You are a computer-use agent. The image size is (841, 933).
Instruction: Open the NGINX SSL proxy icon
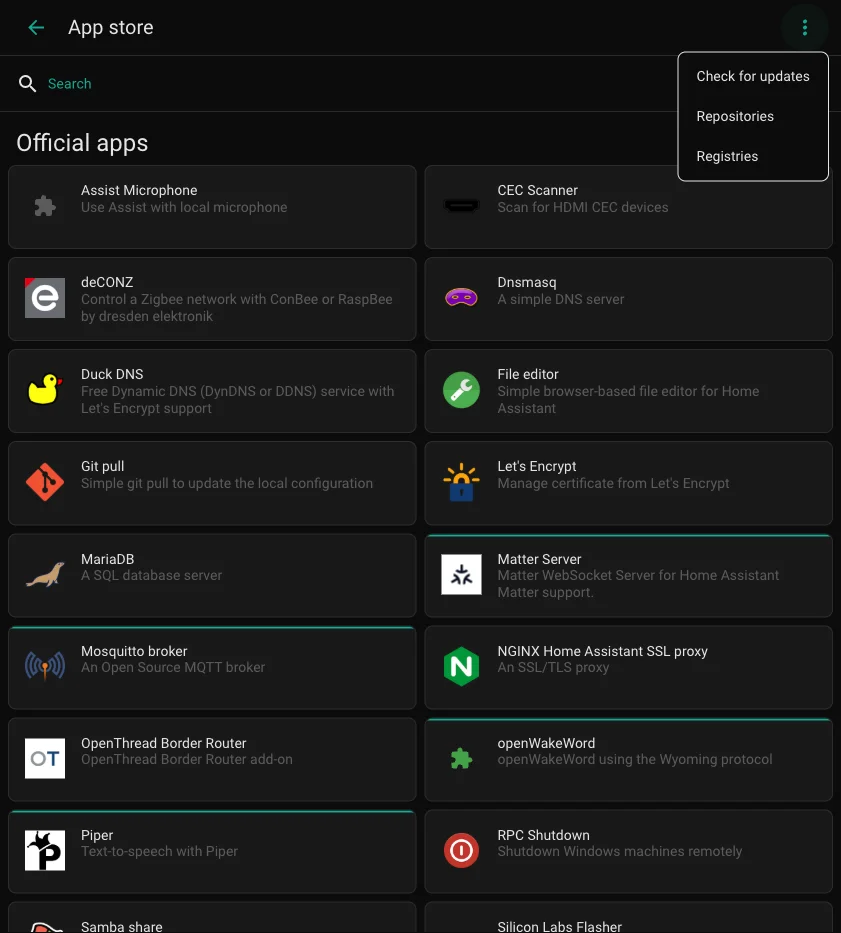point(460,667)
